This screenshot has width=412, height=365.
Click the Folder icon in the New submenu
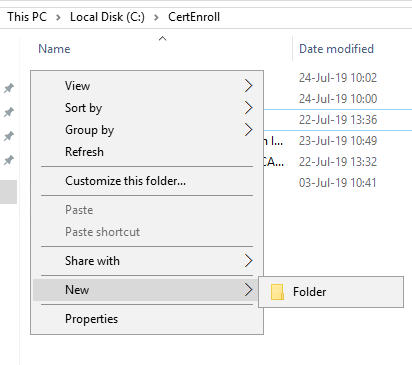tap(277, 292)
